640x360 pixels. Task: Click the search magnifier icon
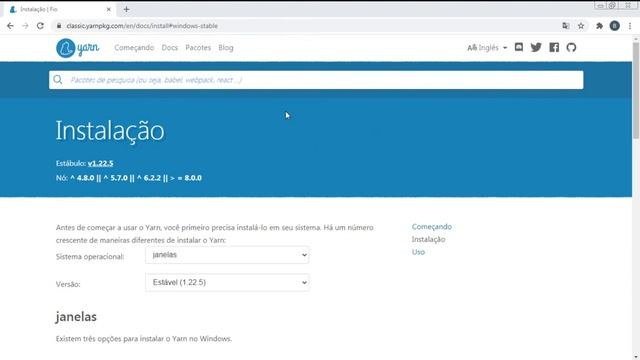58,80
